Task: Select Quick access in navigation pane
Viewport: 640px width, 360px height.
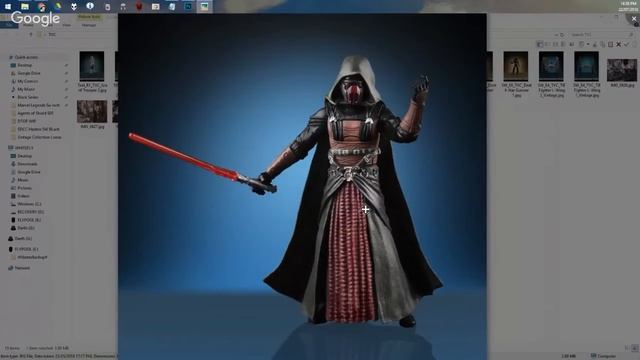Action: click(x=26, y=57)
